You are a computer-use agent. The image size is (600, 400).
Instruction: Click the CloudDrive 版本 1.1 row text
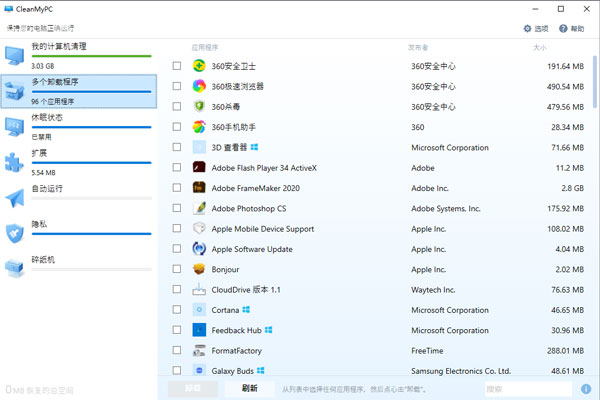click(246, 289)
